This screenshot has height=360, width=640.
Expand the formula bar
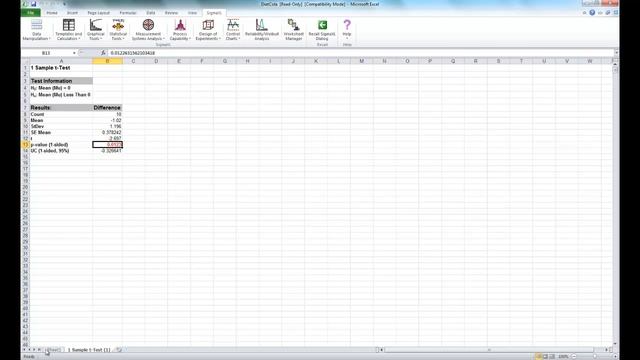click(616, 53)
